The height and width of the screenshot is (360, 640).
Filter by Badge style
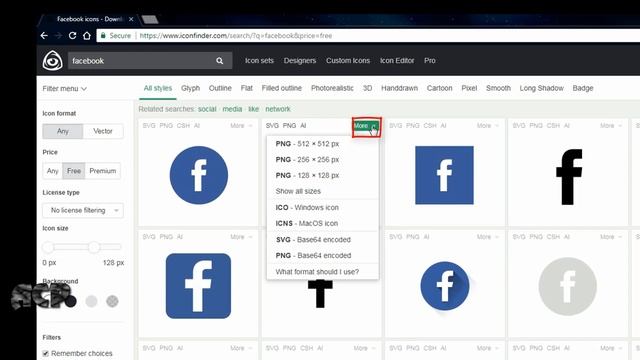click(x=582, y=88)
